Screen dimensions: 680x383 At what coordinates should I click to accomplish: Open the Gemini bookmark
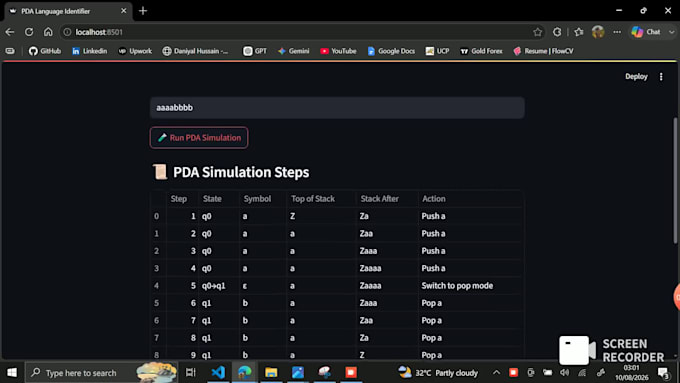click(294, 51)
